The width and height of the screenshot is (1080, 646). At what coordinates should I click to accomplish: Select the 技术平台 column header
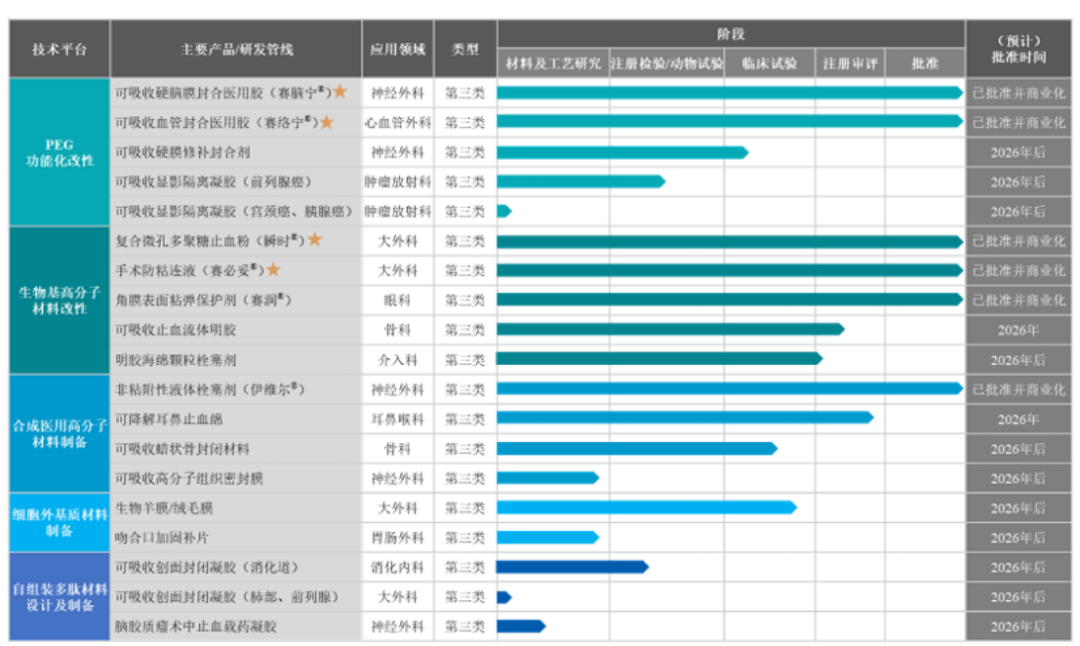[59, 49]
